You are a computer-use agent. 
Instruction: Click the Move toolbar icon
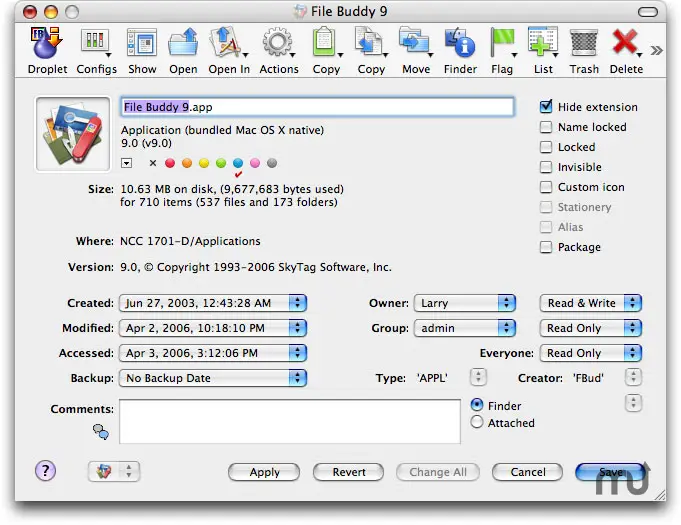point(415,43)
